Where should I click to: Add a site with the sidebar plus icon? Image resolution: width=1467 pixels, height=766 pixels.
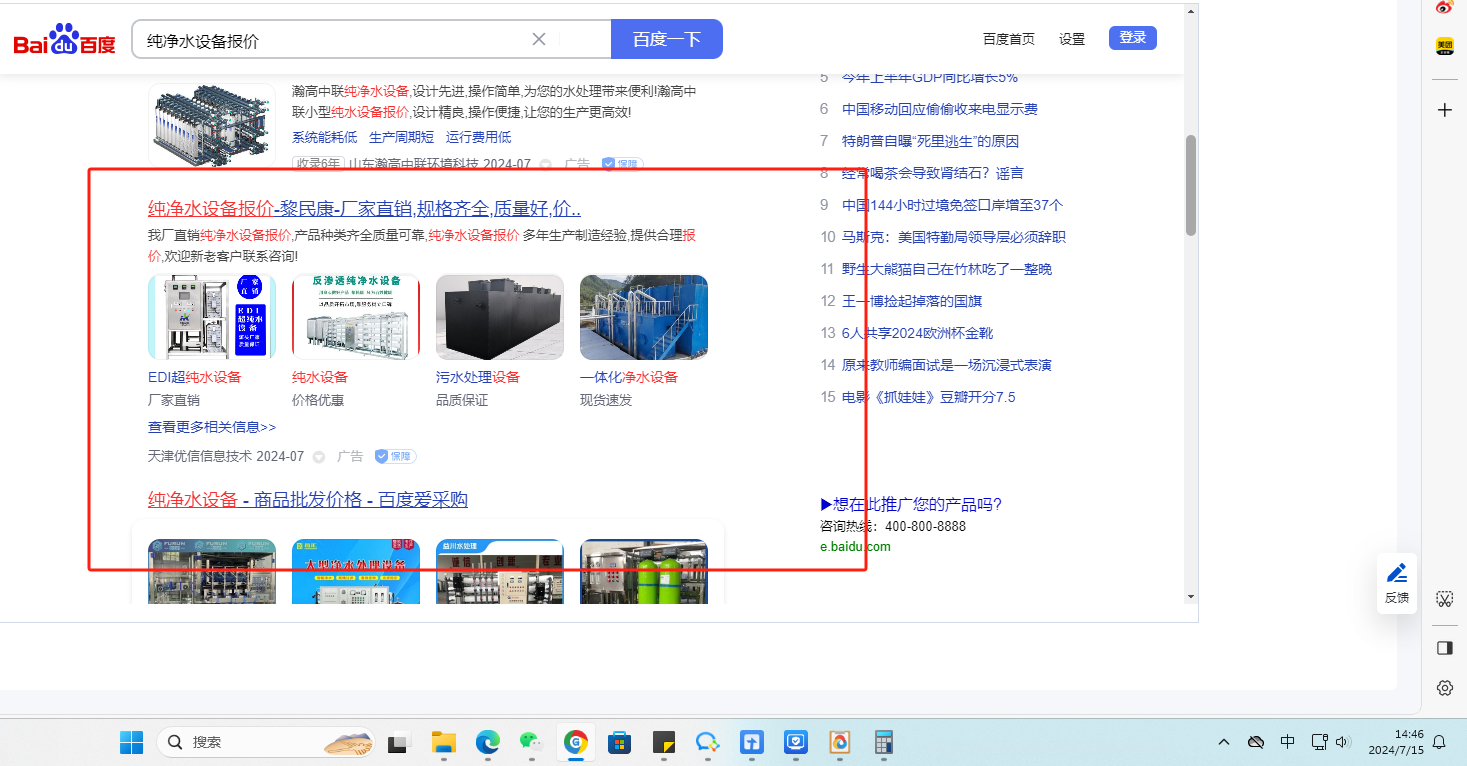(x=1444, y=110)
